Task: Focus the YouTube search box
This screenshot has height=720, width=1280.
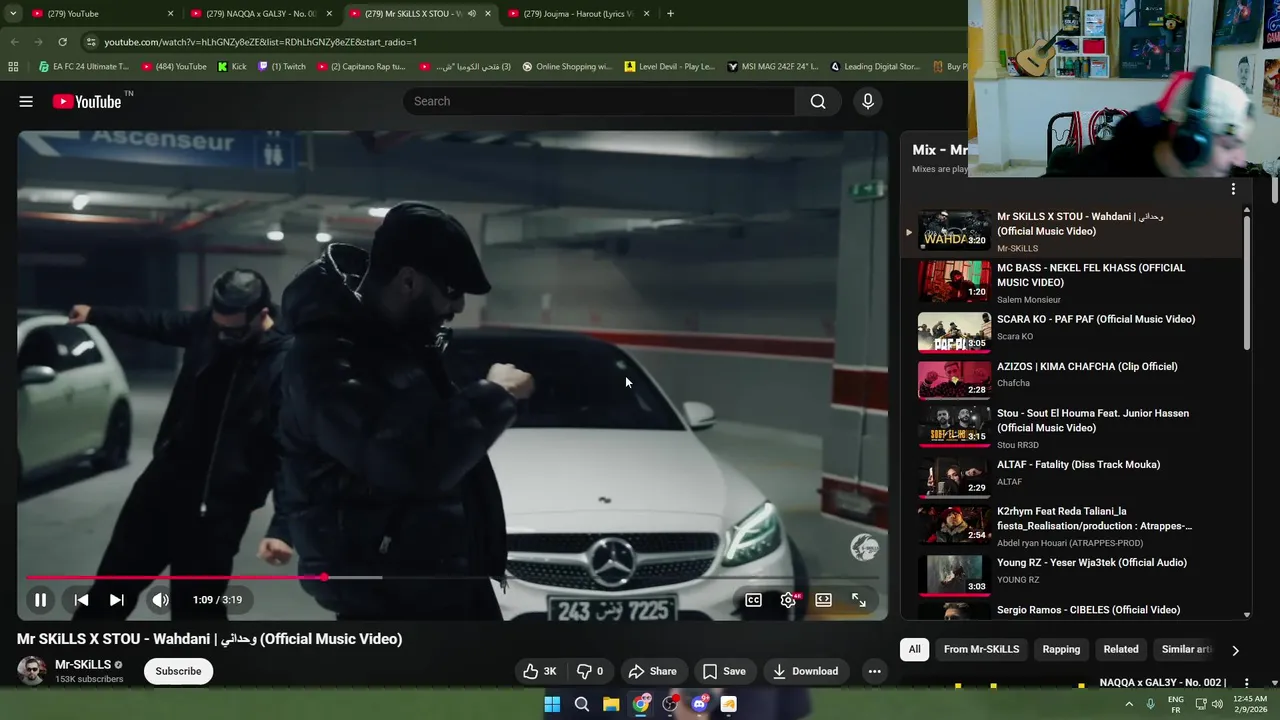Action: click(600, 101)
